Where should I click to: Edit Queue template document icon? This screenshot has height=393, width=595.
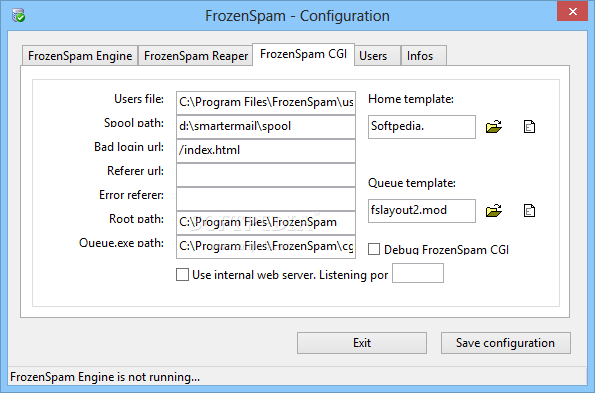pyautogui.click(x=529, y=211)
